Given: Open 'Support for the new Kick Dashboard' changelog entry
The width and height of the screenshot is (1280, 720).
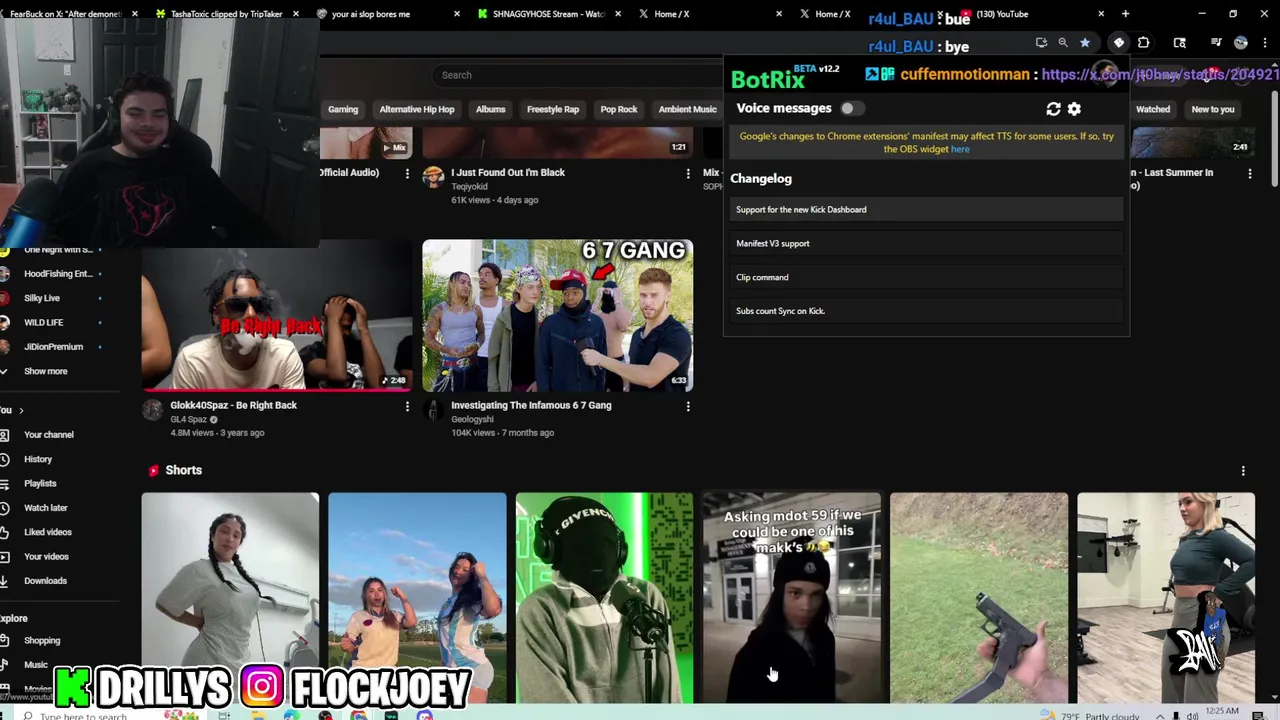Looking at the screenshot, I should (927, 210).
